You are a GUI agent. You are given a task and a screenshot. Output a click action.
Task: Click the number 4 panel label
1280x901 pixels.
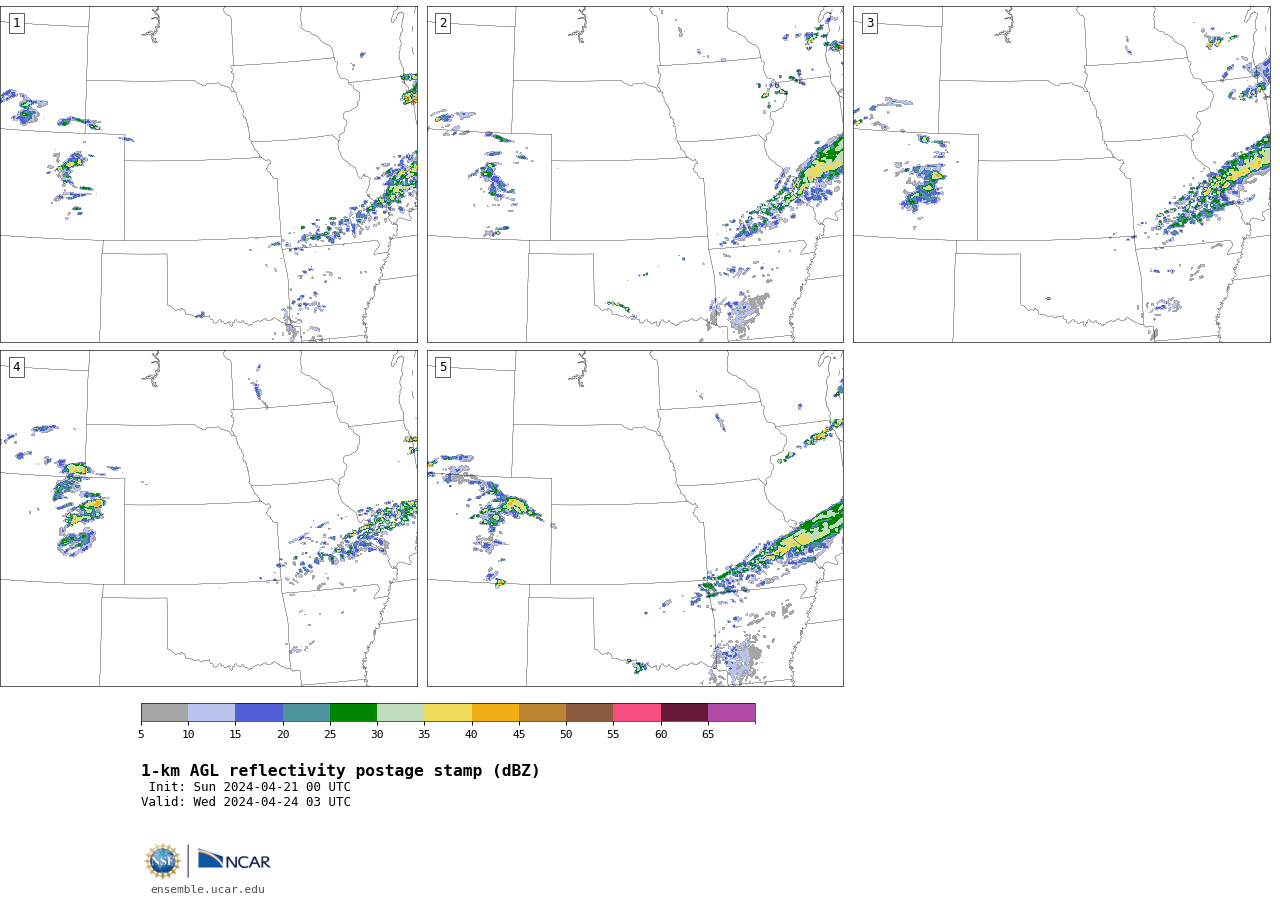pyautogui.click(x=17, y=367)
